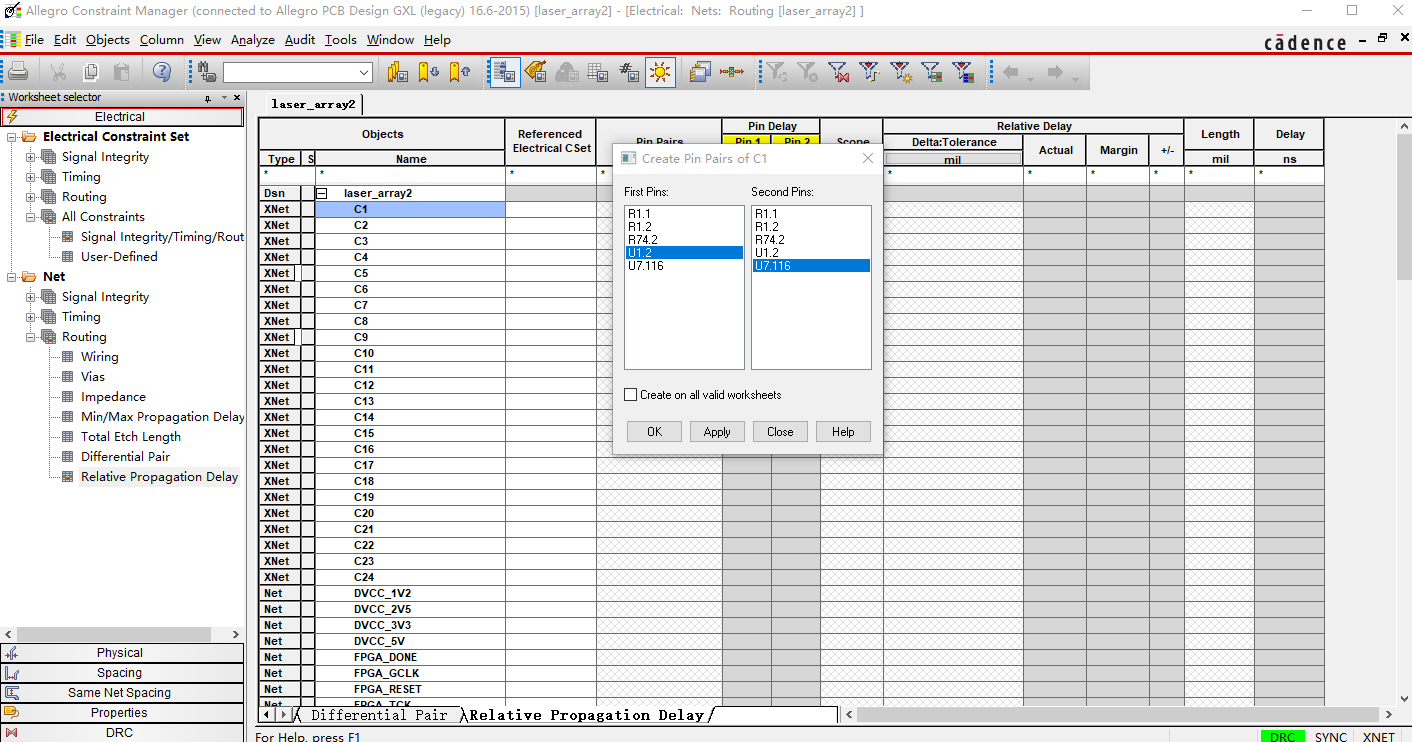This screenshot has width=1412, height=742.
Task: Pin the Worksheet selector panel
Action: click(x=208, y=98)
